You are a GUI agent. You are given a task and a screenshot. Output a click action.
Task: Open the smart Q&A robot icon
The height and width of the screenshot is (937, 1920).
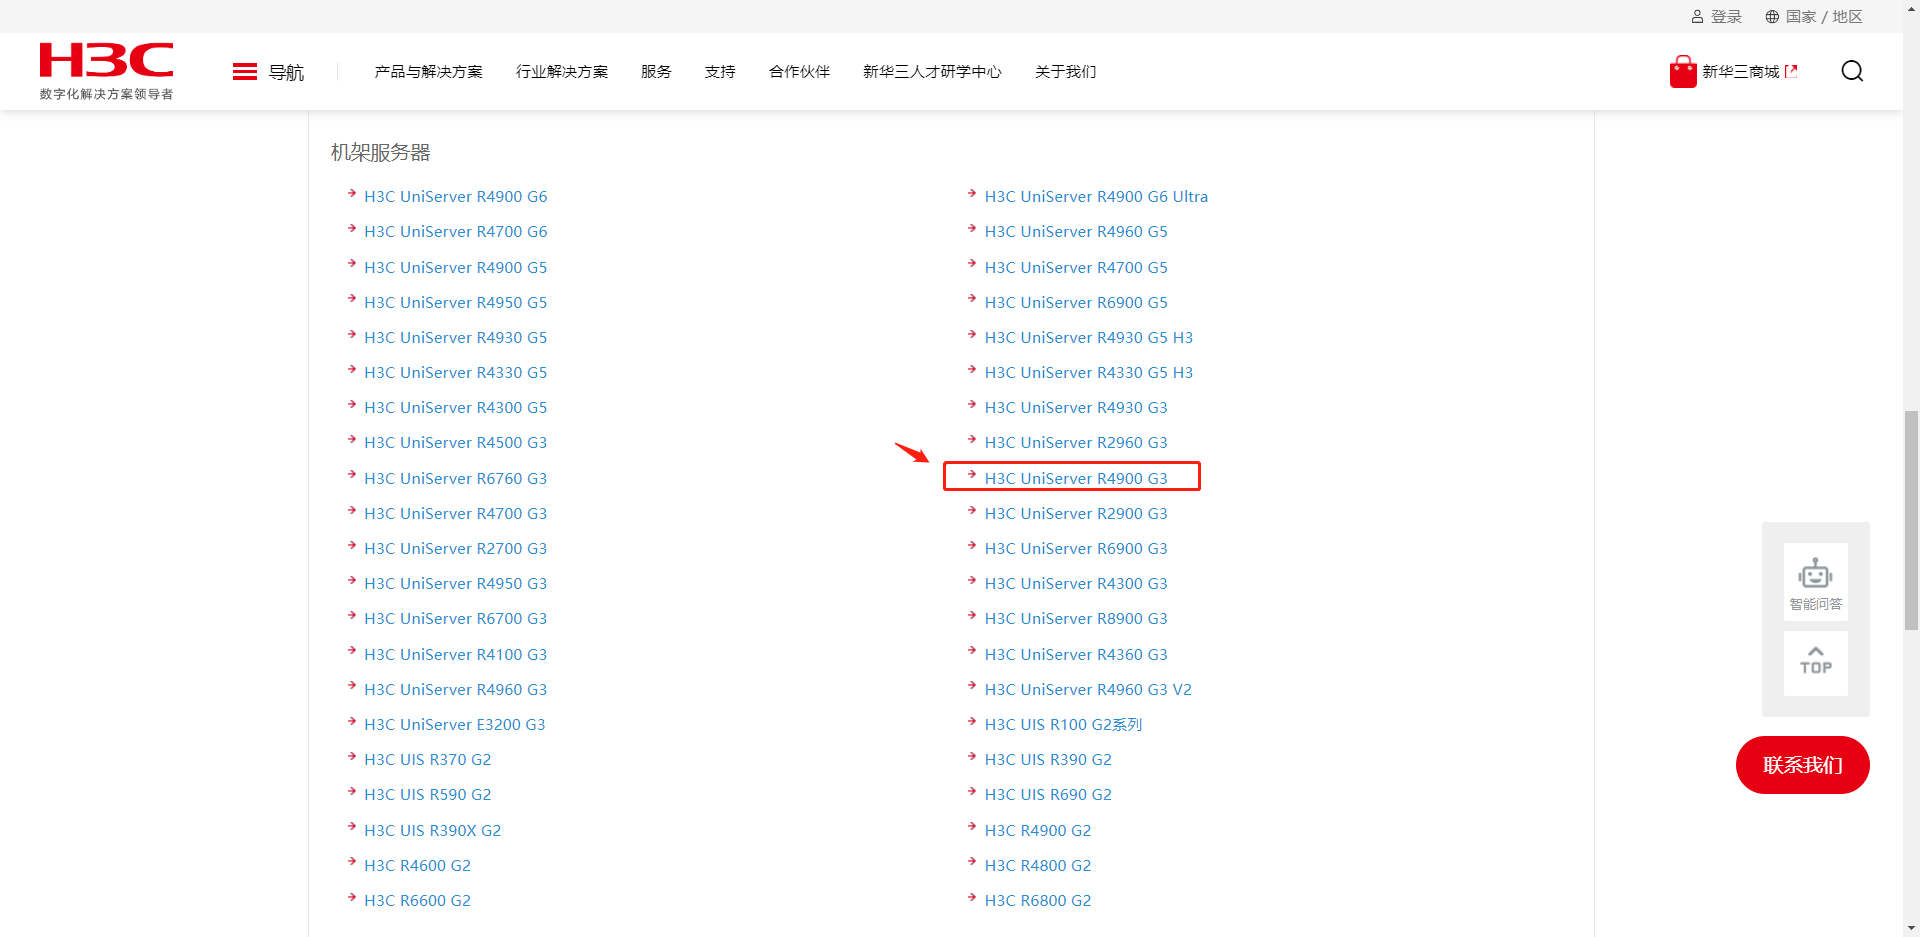[1815, 574]
